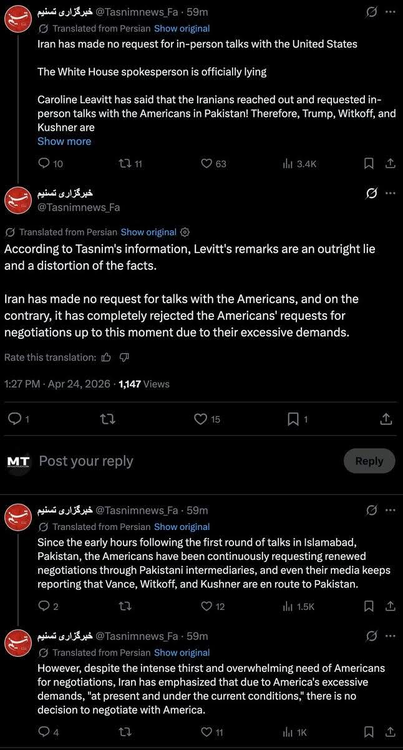Click the Reply button

coord(369,461)
